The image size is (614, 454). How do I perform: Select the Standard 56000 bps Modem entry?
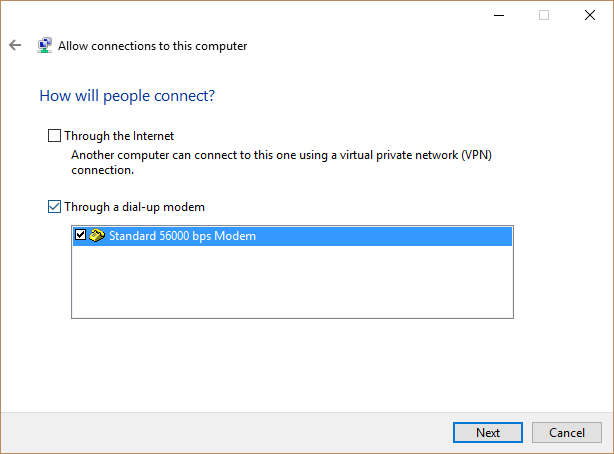(x=292, y=236)
